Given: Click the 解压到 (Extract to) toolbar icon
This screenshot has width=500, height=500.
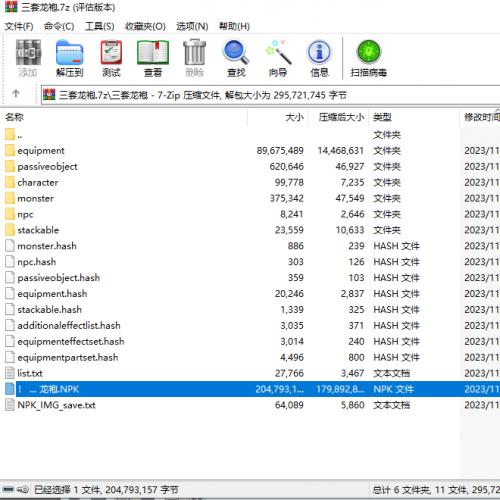Looking at the screenshot, I should (x=69, y=58).
